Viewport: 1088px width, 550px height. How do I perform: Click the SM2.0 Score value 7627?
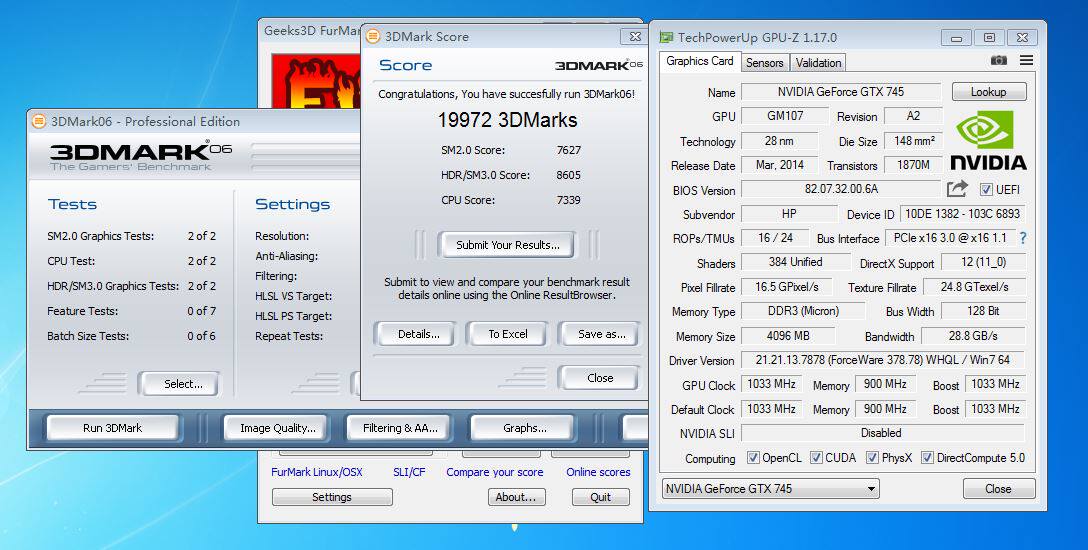(568, 151)
